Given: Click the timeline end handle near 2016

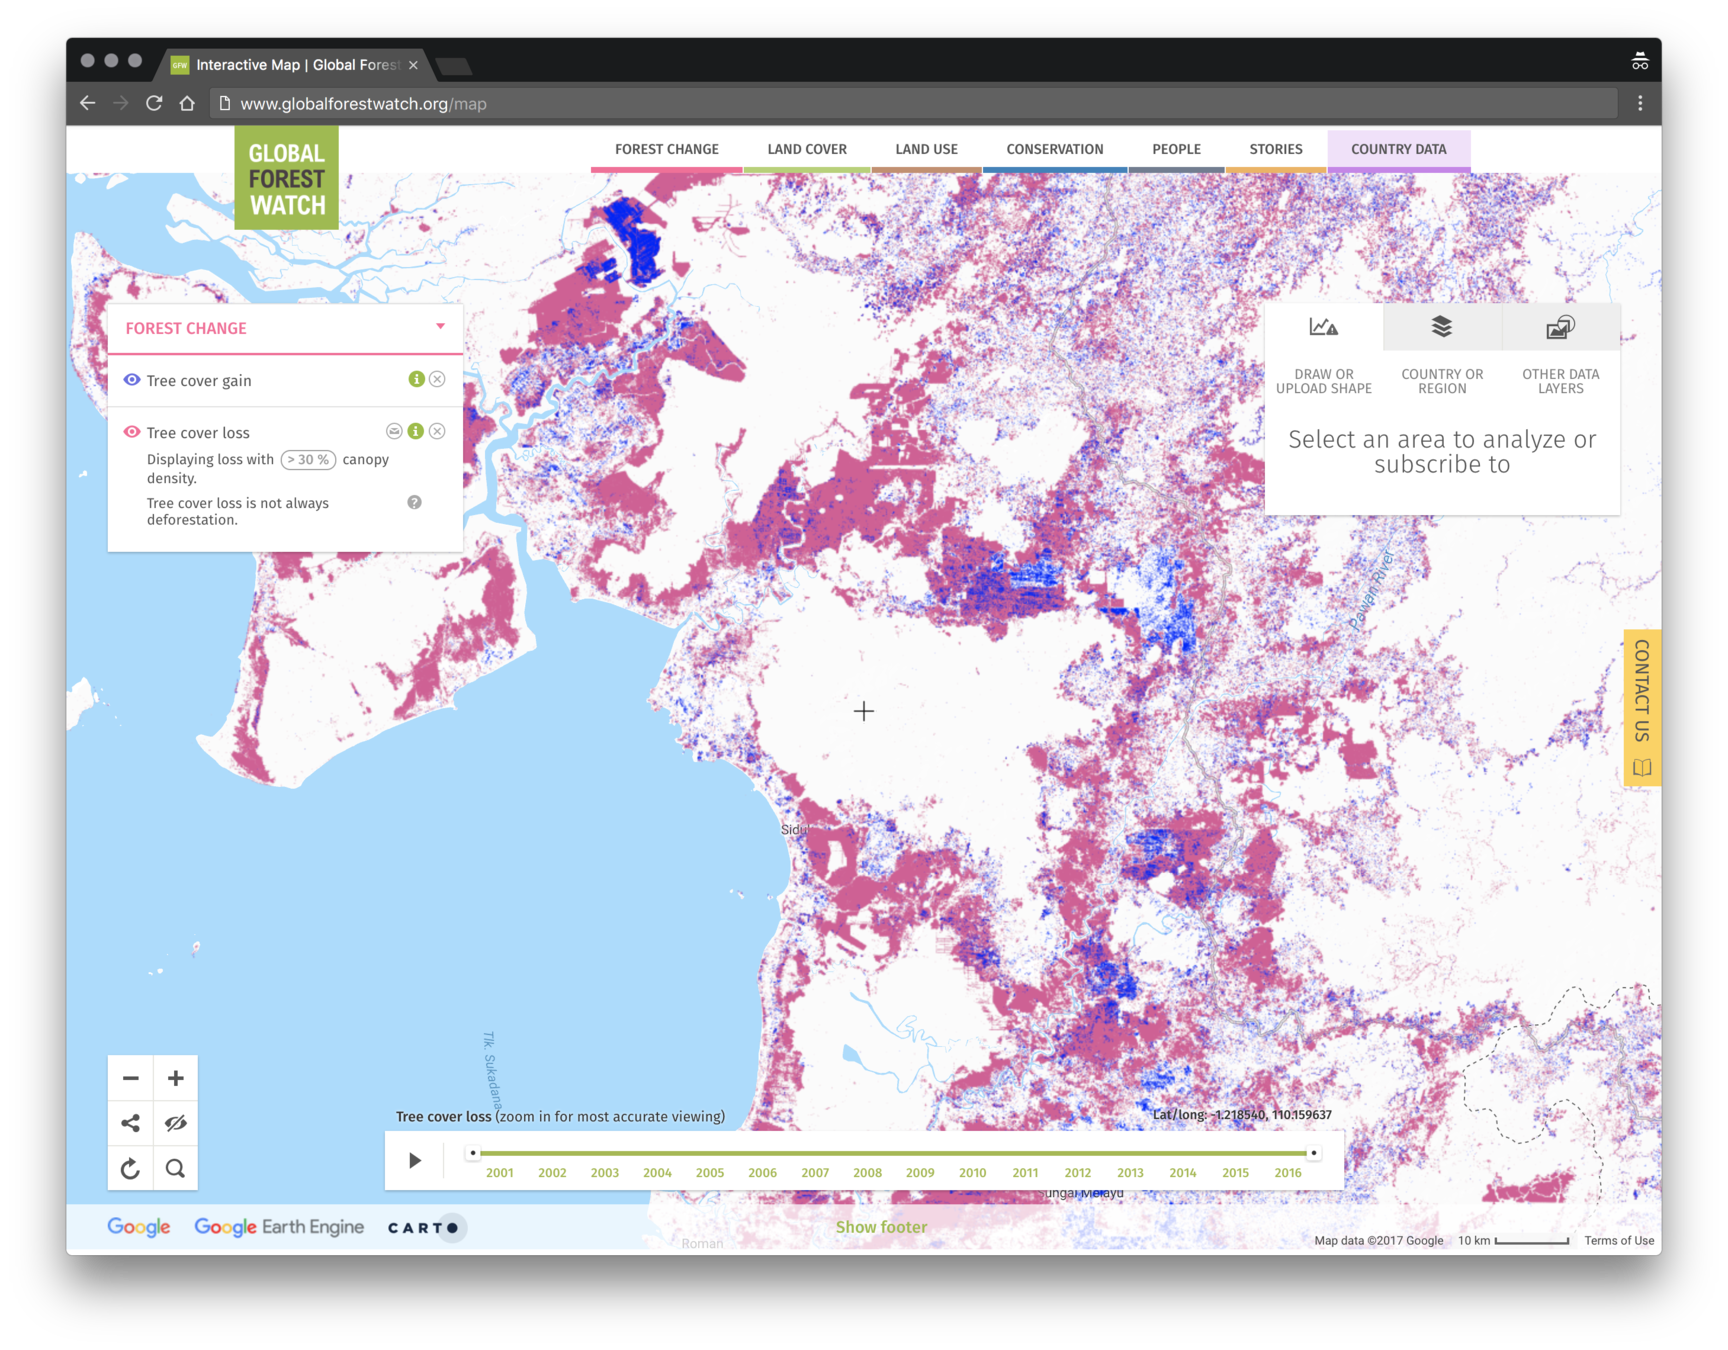Looking at the screenshot, I should tap(1313, 1153).
